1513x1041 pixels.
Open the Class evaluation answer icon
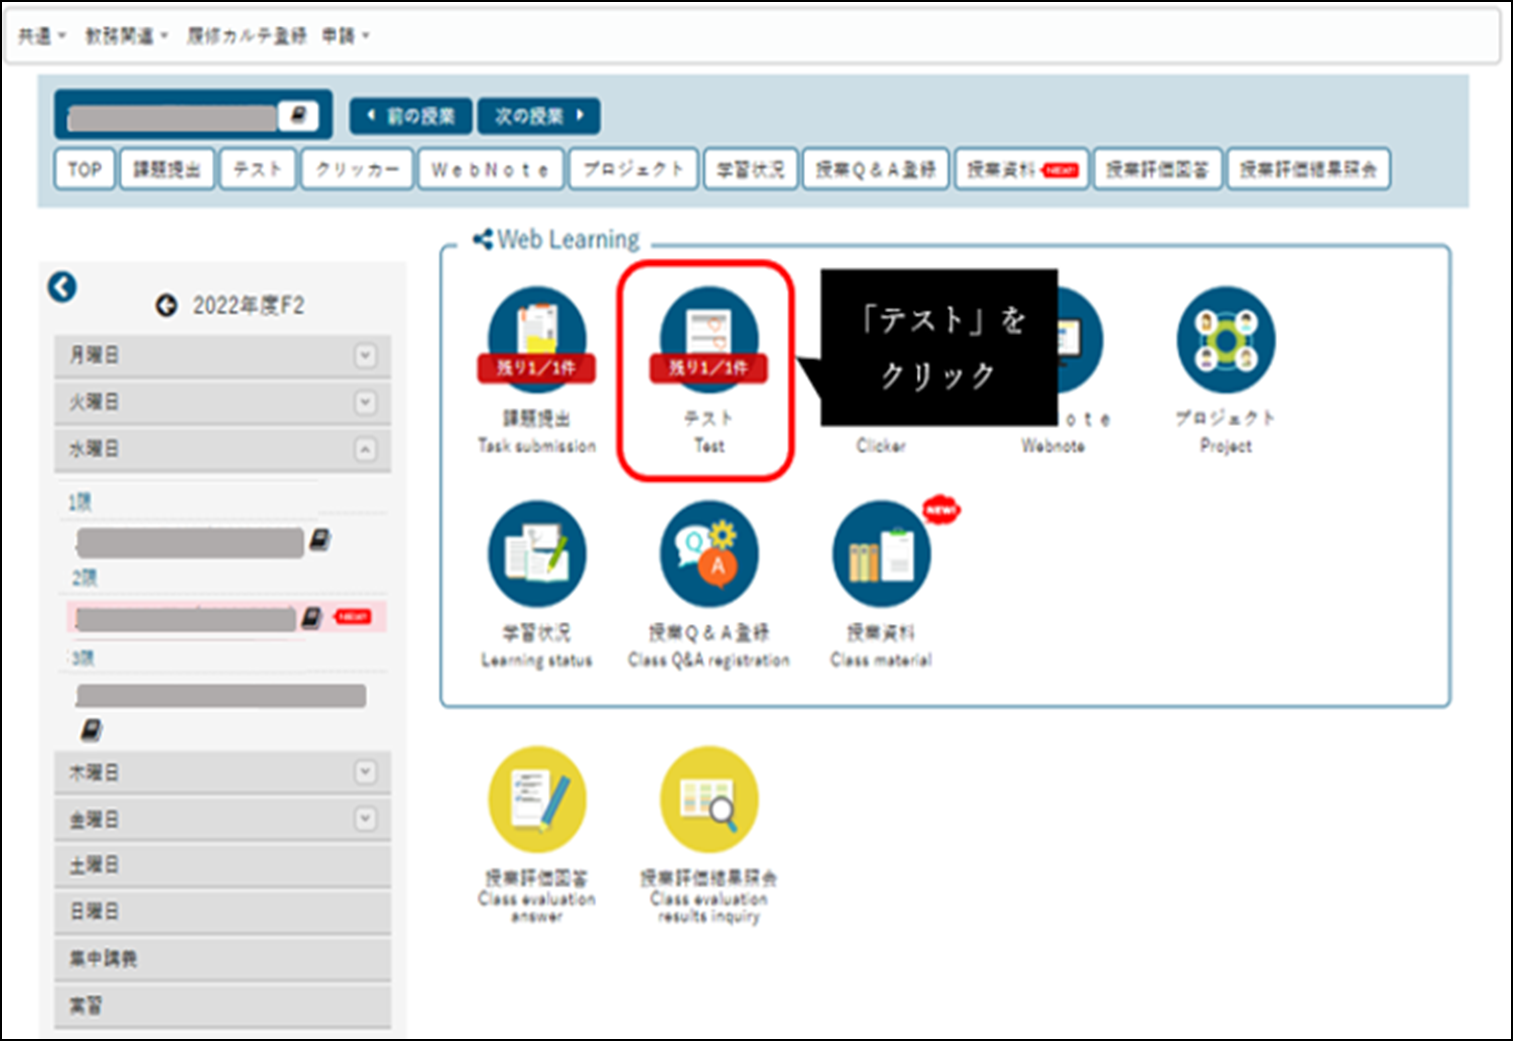(x=537, y=799)
